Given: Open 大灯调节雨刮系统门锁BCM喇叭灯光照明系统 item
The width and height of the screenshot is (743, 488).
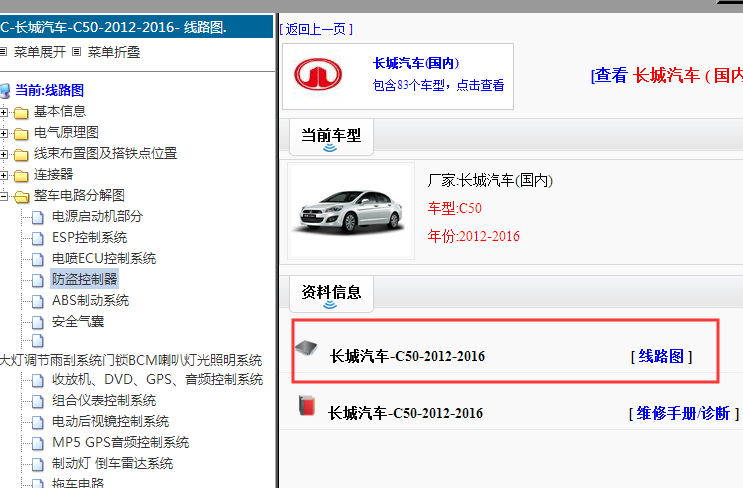Looking at the screenshot, I should pyautogui.click(x=131, y=361).
